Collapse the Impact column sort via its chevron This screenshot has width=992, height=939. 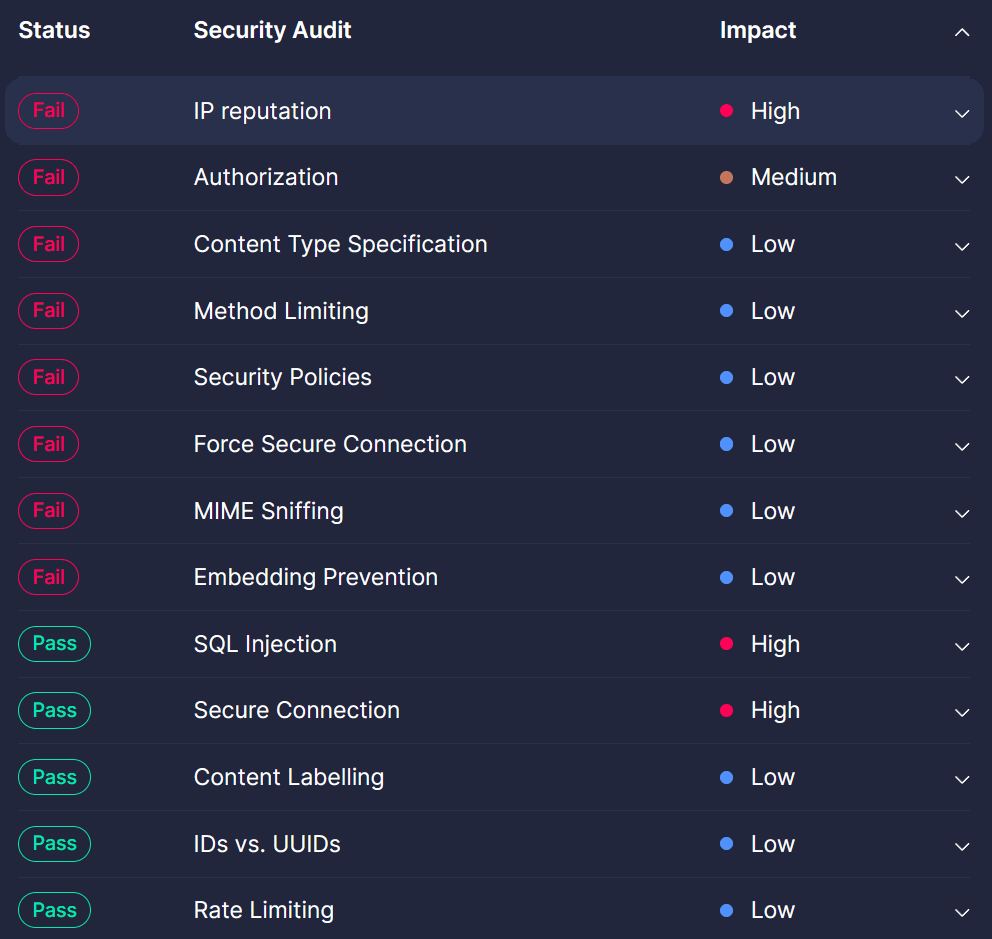coord(962,32)
